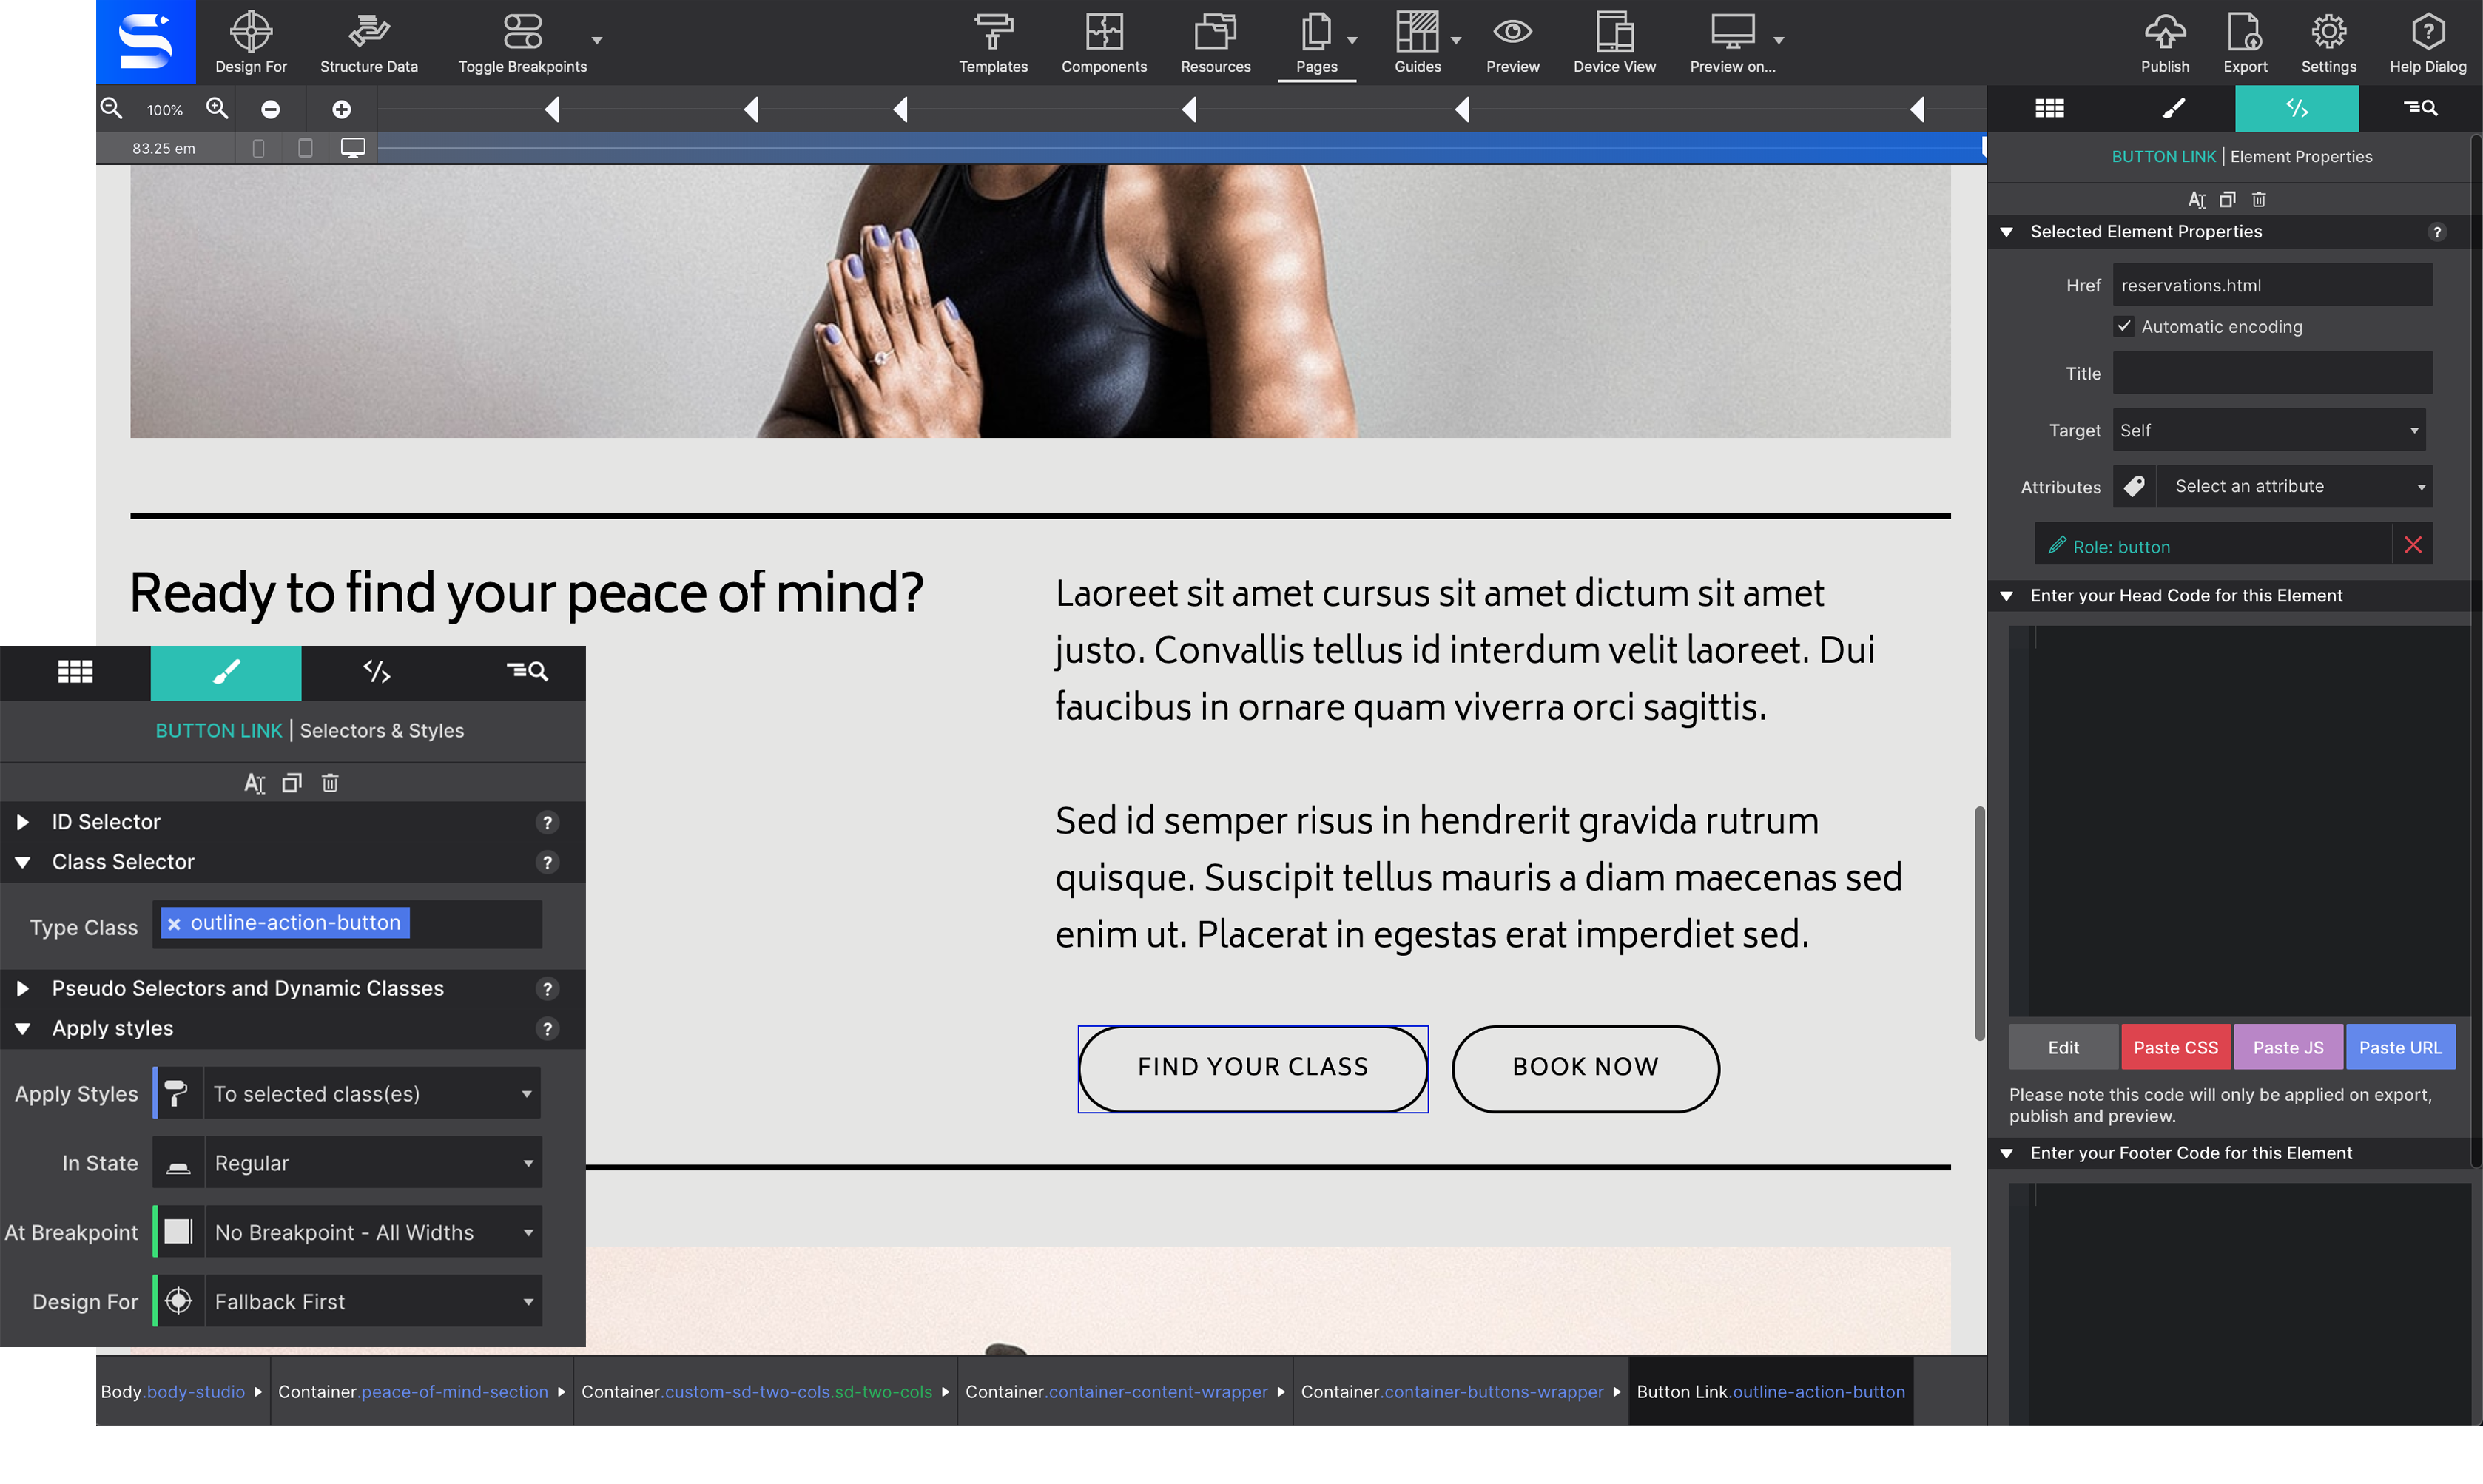Click the Class Selector help question mark
Screen dimensions: 2483x1484
tap(547, 862)
